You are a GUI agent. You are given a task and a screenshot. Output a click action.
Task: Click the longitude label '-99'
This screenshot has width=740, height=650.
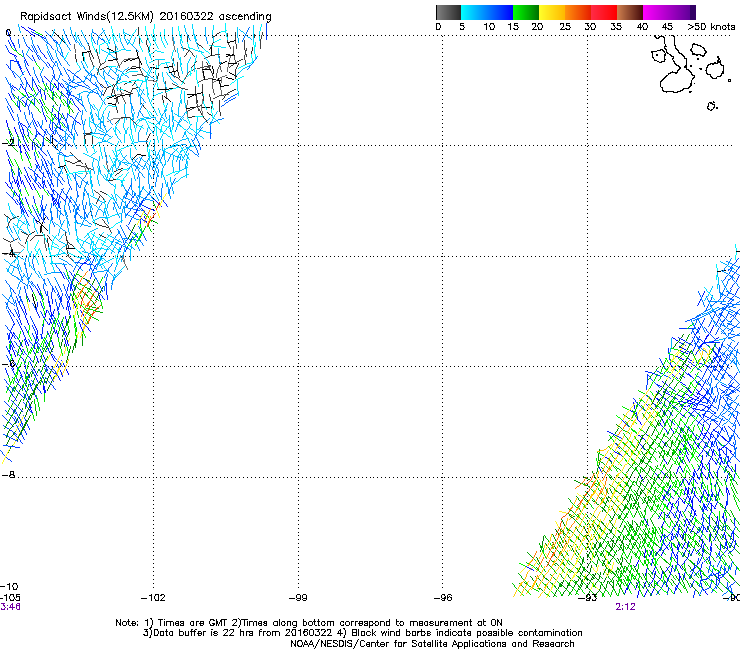[298, 598]
